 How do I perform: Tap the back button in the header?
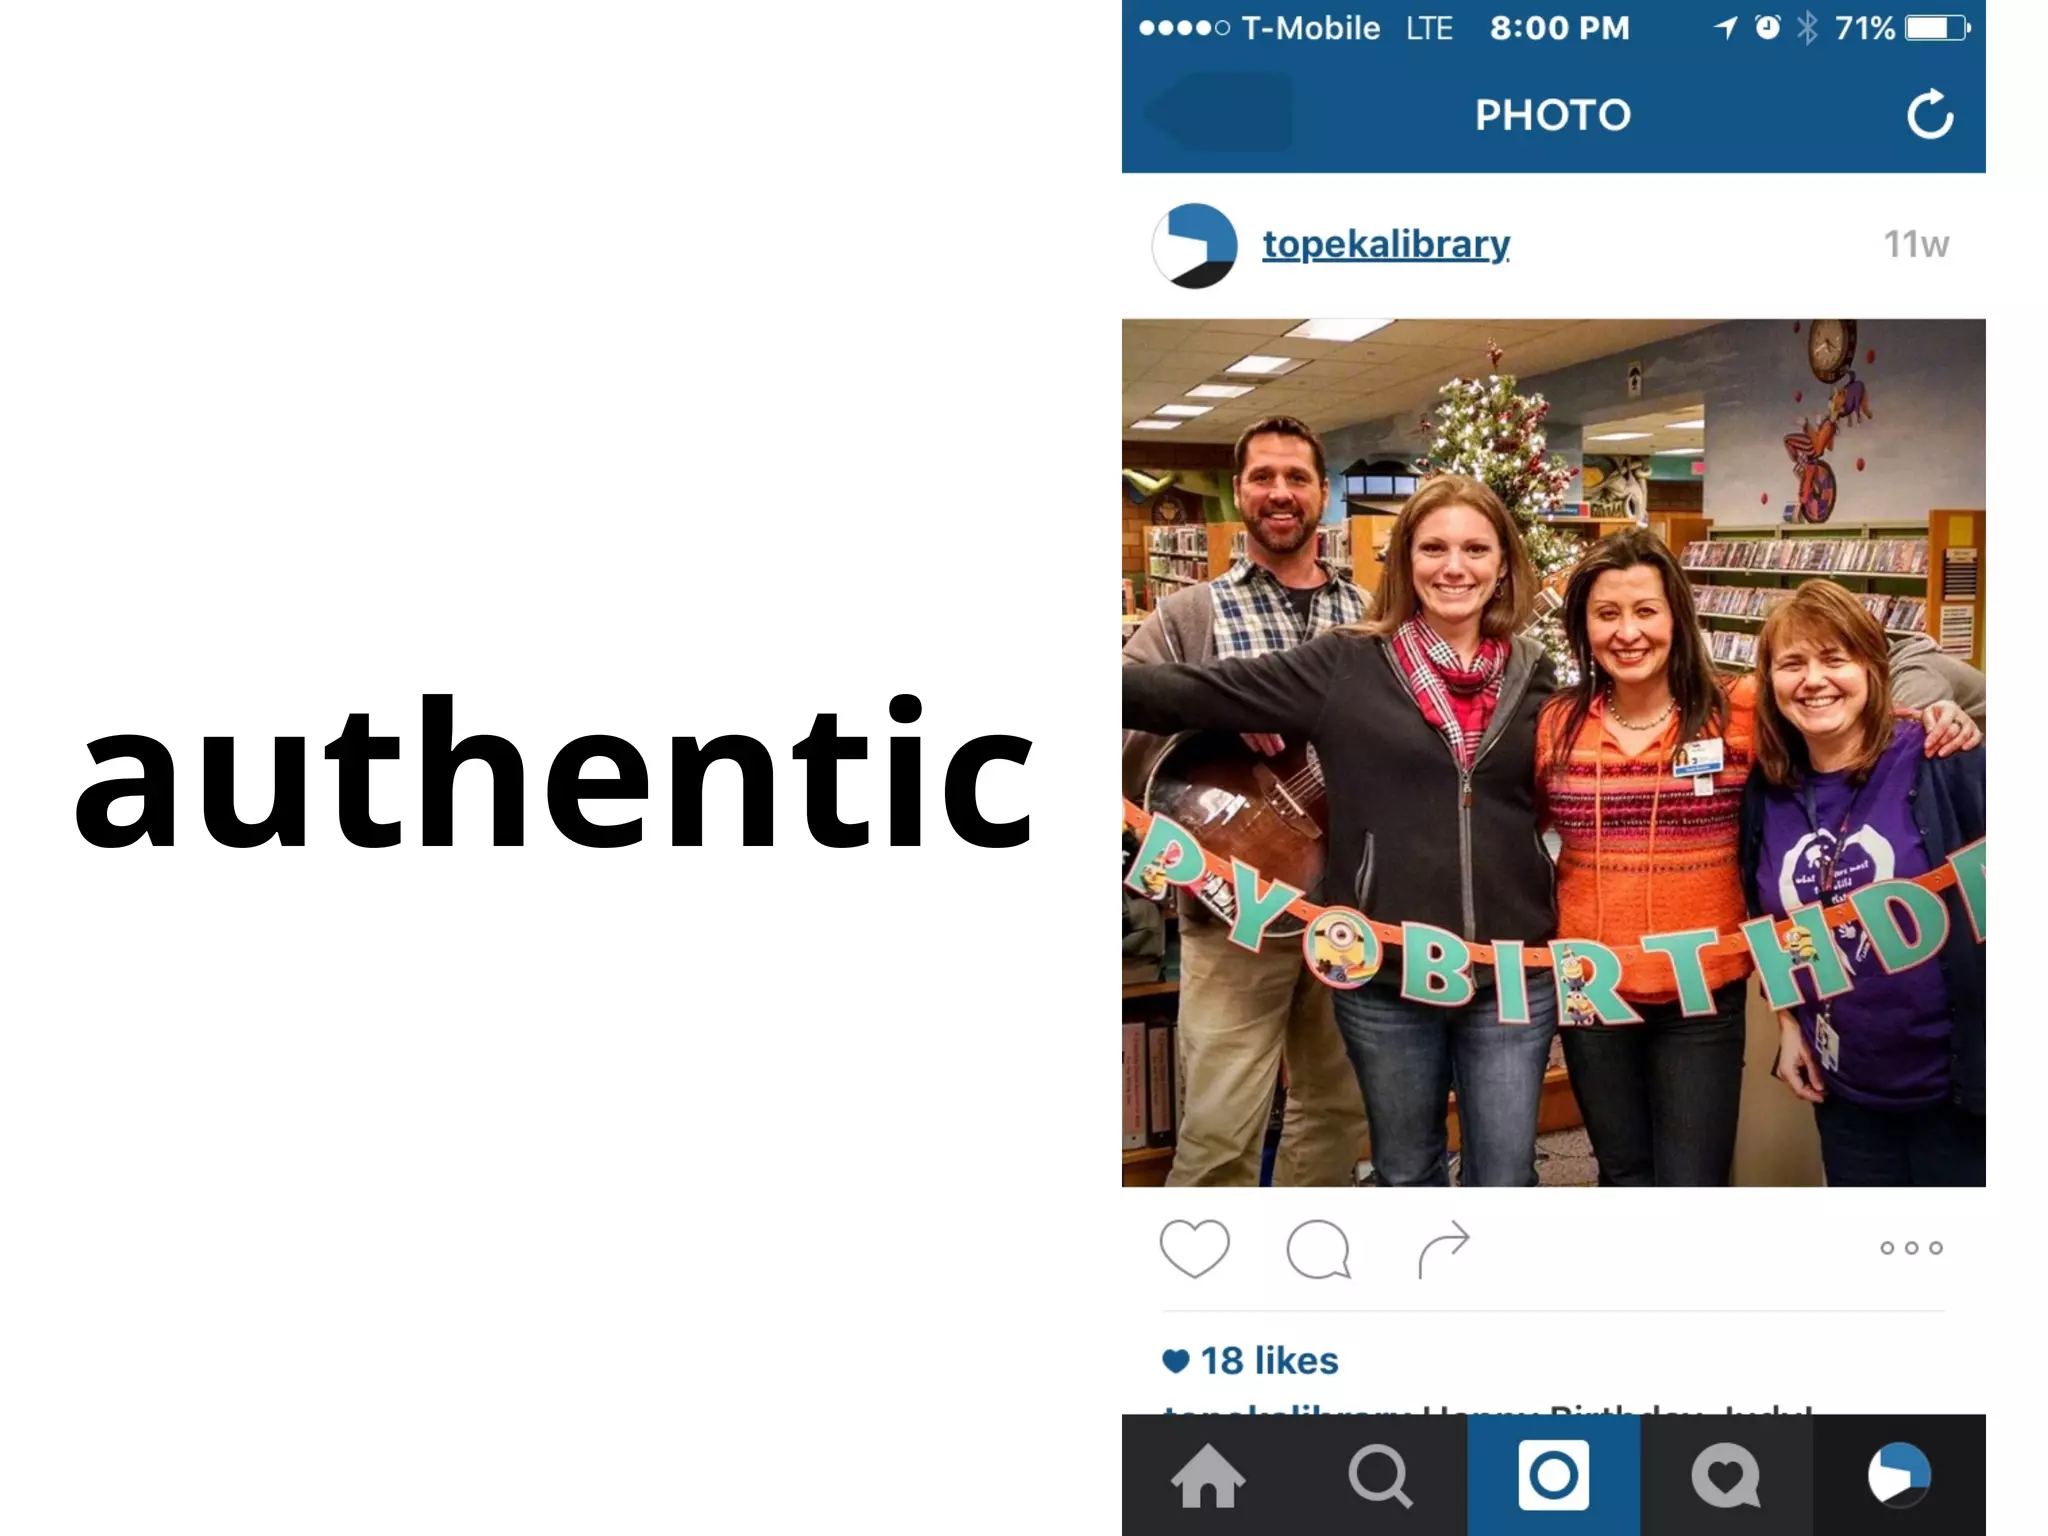click(1218, 113)
